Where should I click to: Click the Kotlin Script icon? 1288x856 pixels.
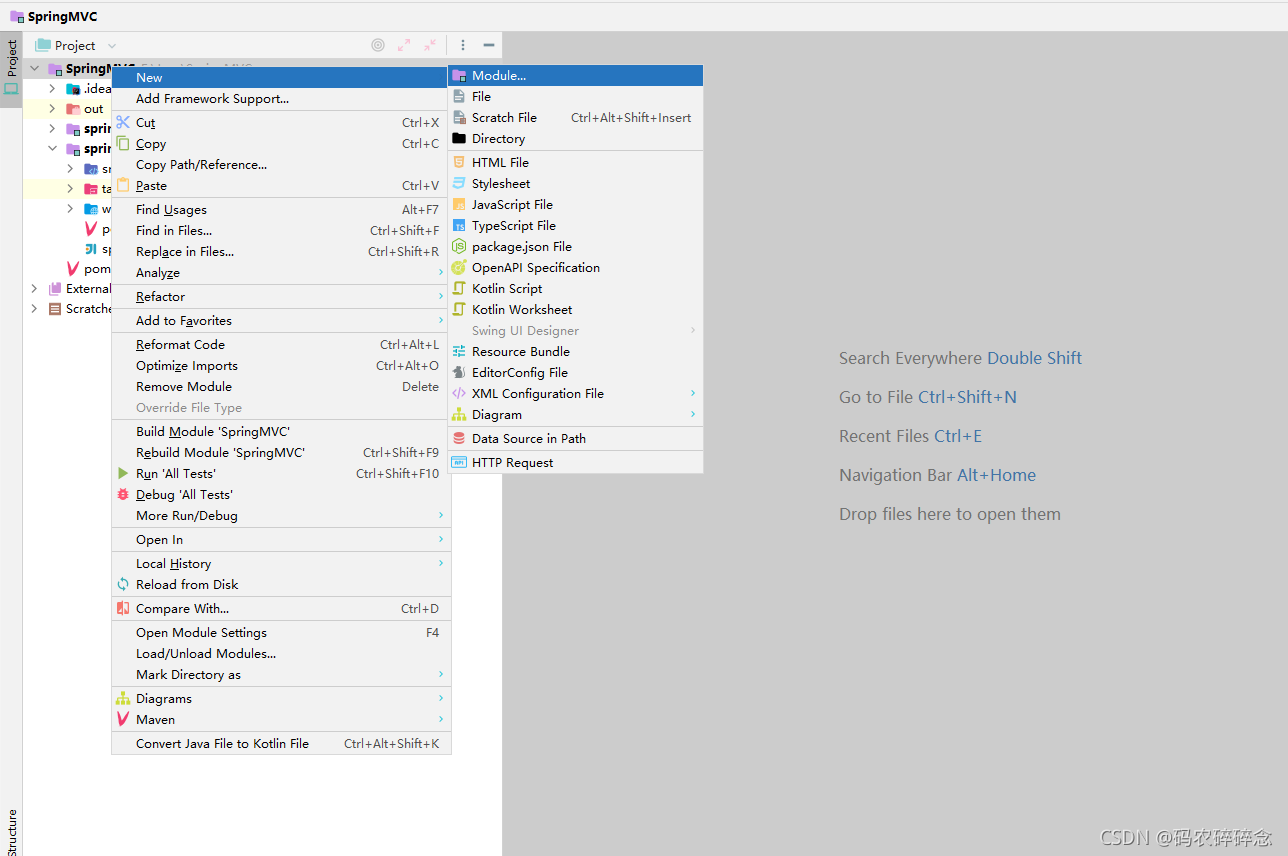[x=459, y=288]
